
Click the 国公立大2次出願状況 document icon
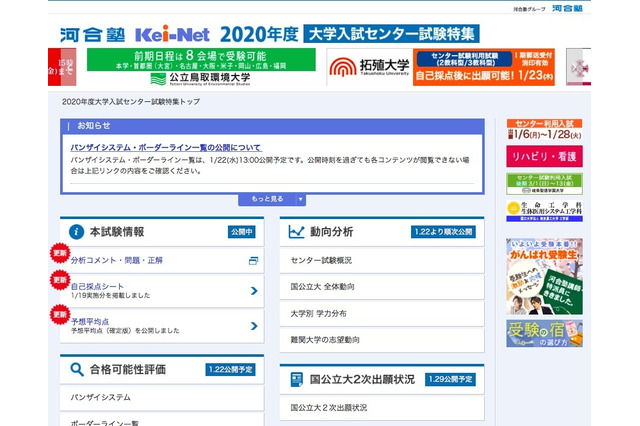tap(296, 379)
